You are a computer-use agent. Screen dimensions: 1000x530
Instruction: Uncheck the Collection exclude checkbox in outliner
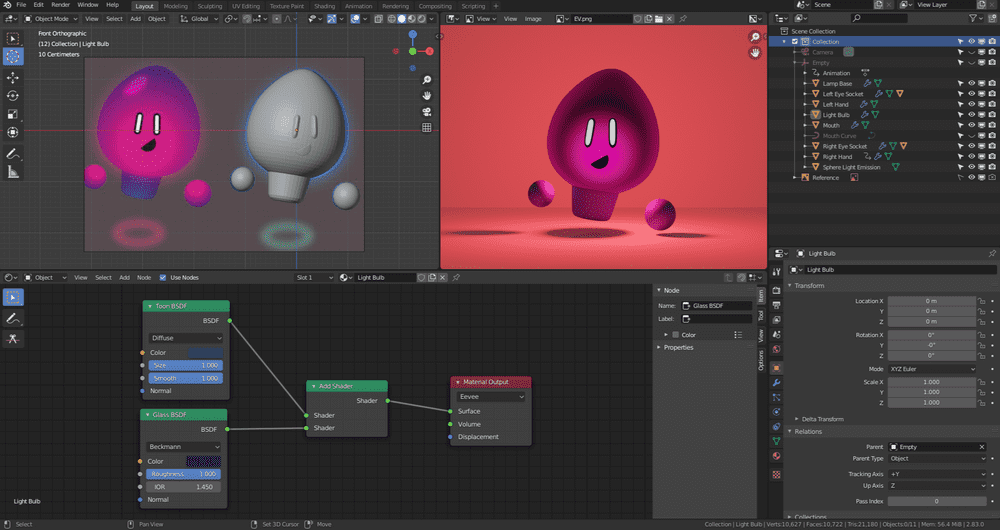[795, 41]
